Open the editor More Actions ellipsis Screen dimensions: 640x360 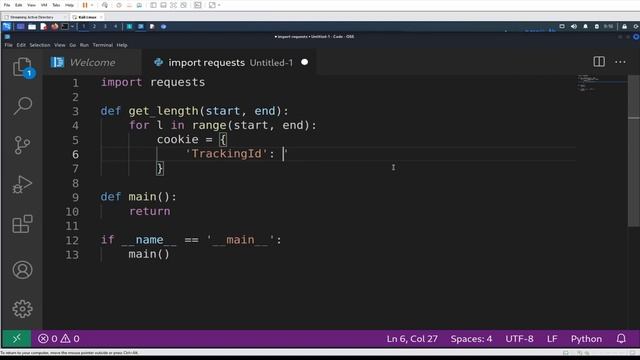[x=620, y=62]
